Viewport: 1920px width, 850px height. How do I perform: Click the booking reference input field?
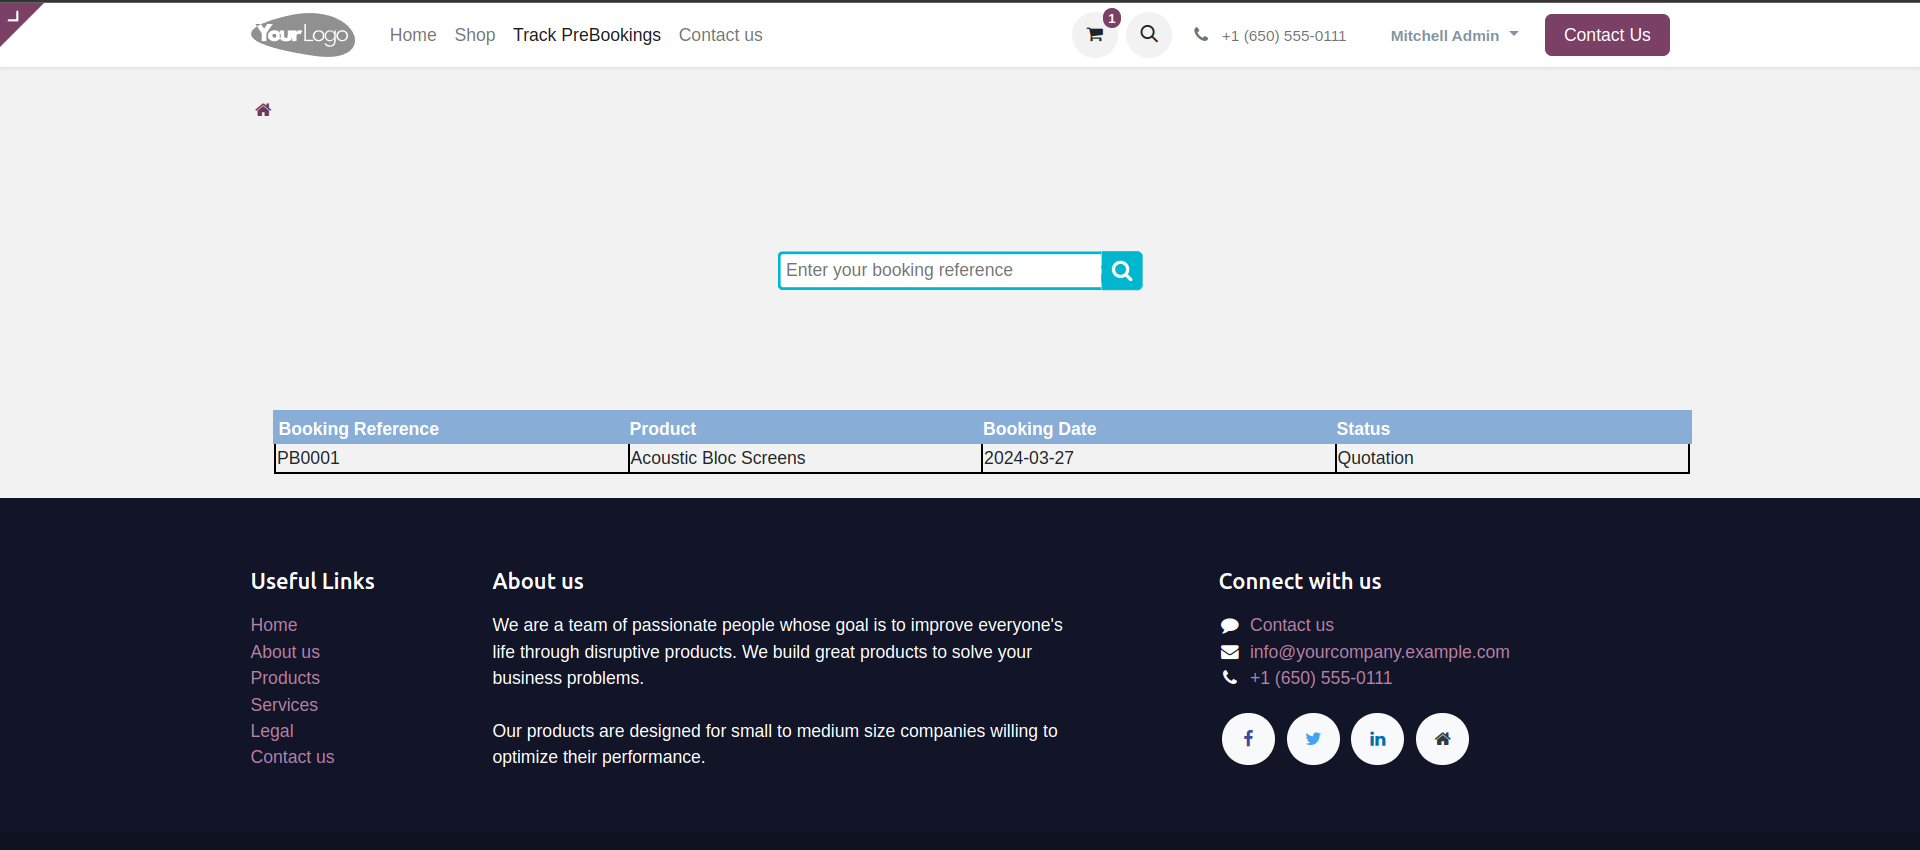point(940,271)
